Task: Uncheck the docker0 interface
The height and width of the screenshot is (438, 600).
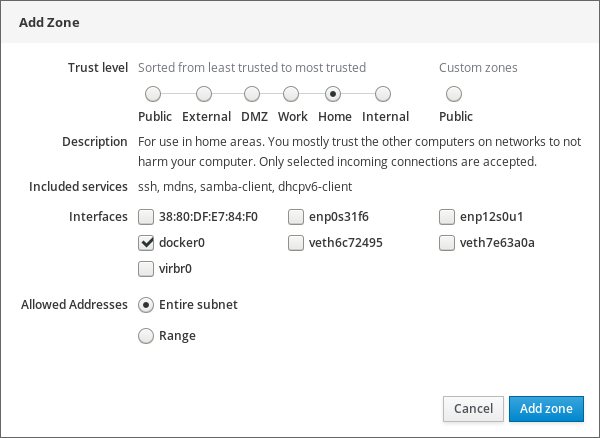Action: pyautogui.click(x=146, y=242)
